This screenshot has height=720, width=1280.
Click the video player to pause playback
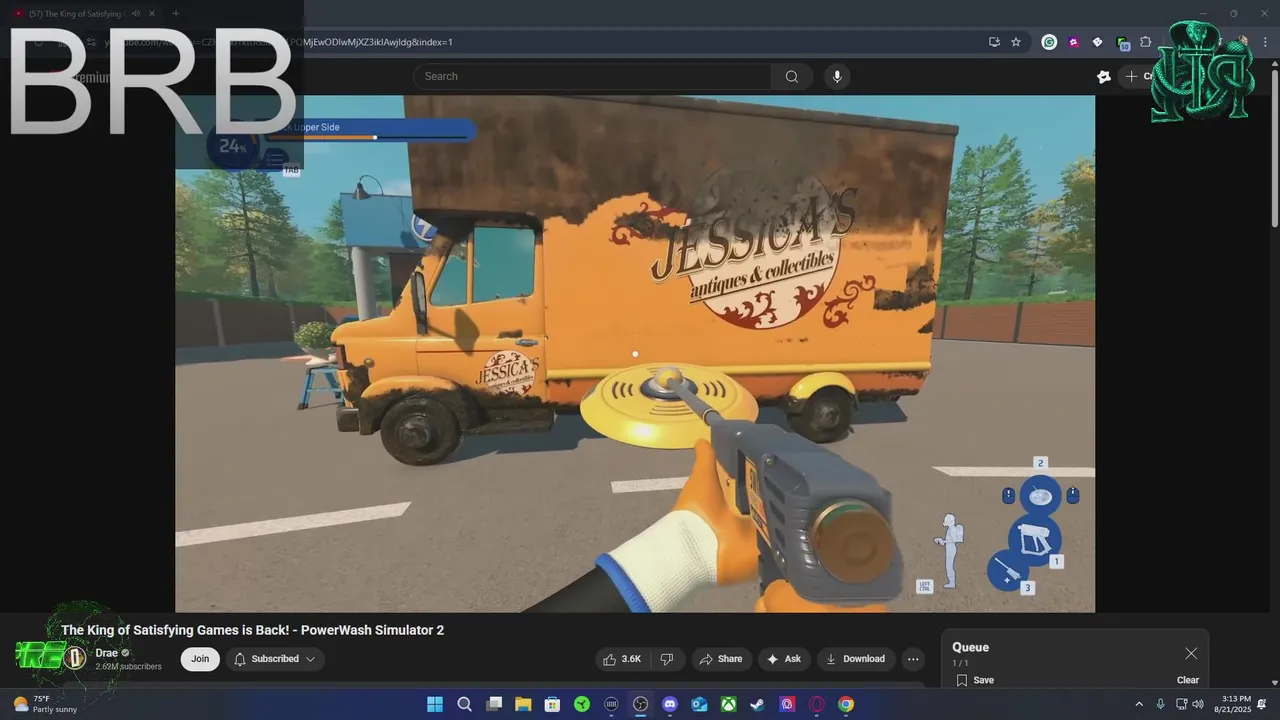click(x=635, y=354)
